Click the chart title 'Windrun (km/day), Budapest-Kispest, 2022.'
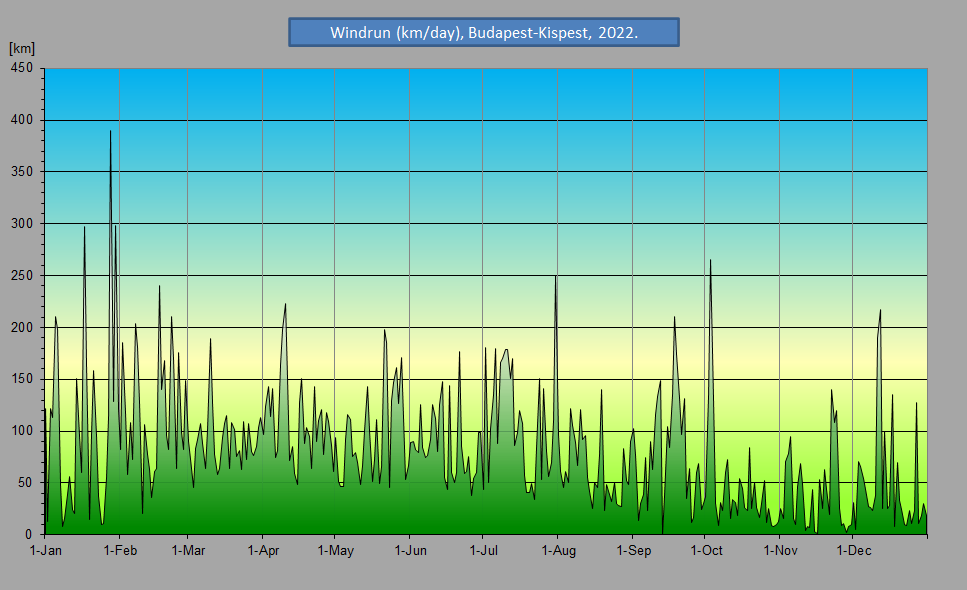 click(x=483, y=32)
